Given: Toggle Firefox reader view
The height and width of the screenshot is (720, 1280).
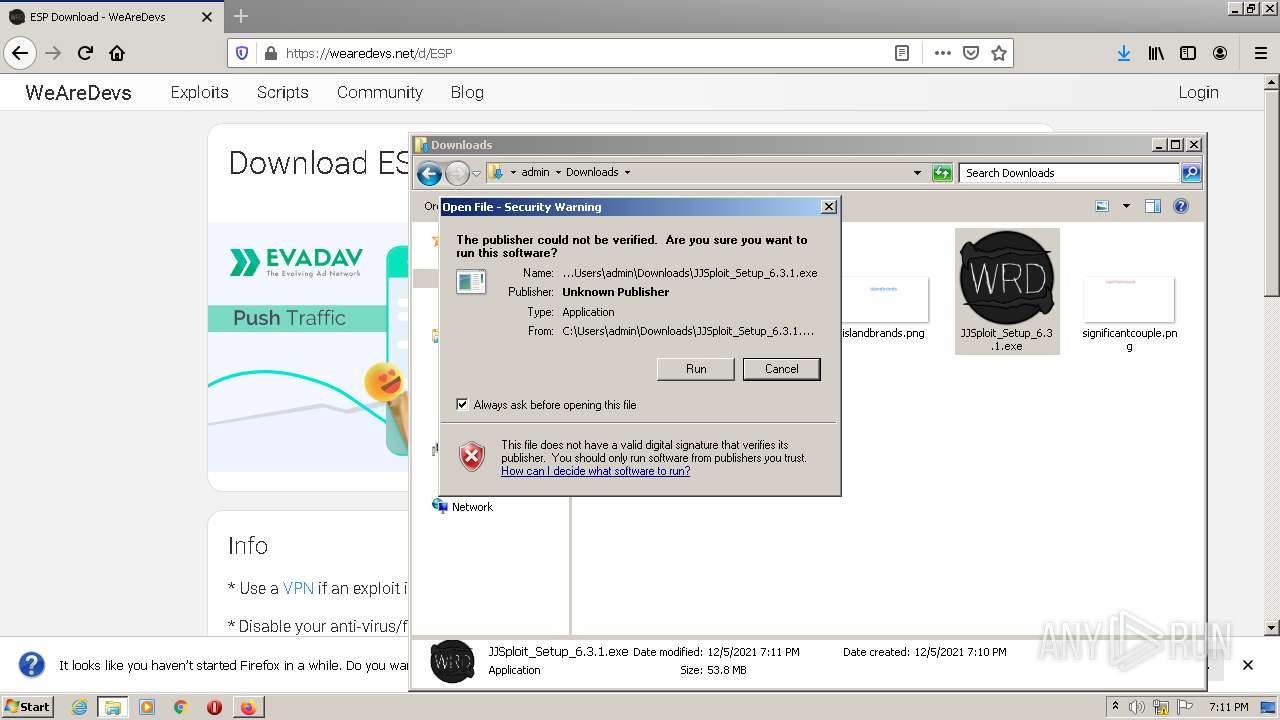Looking at the screenshot, I should pos(902,53).
